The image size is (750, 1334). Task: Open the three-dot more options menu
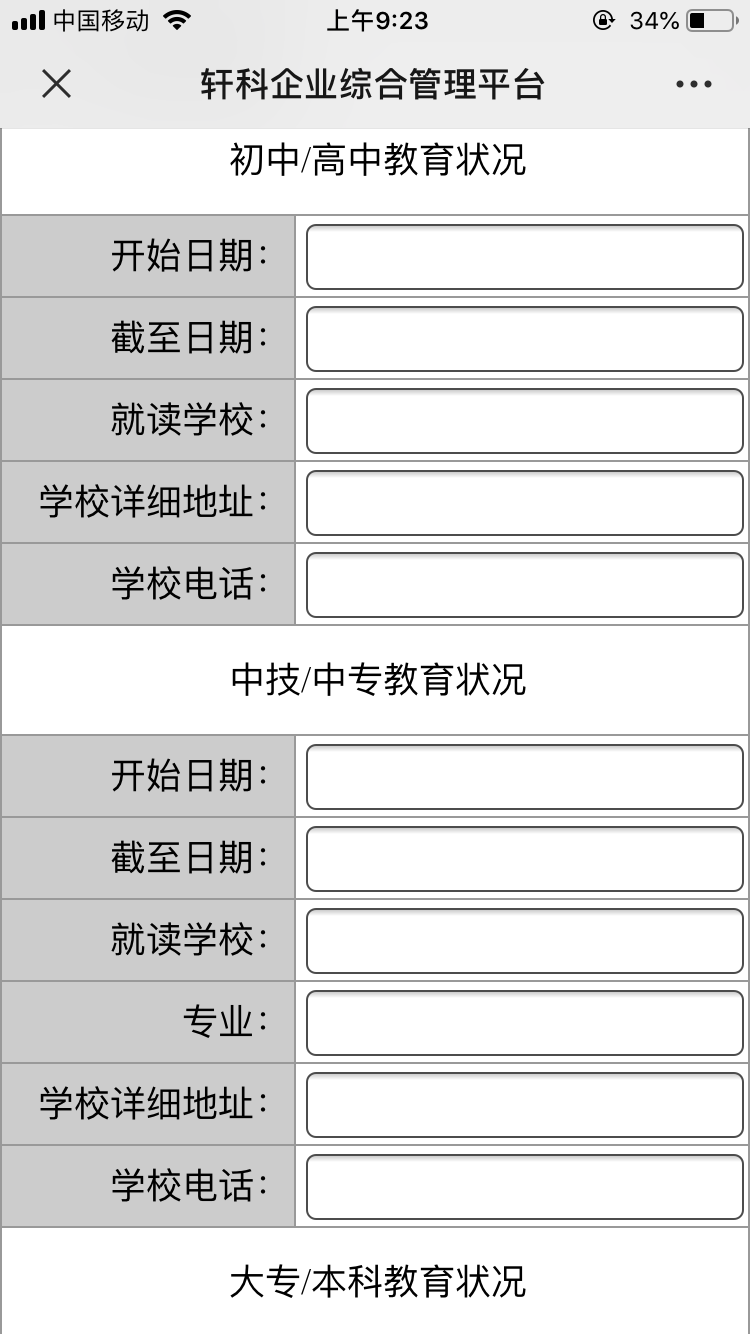click(x=693, y=84)
